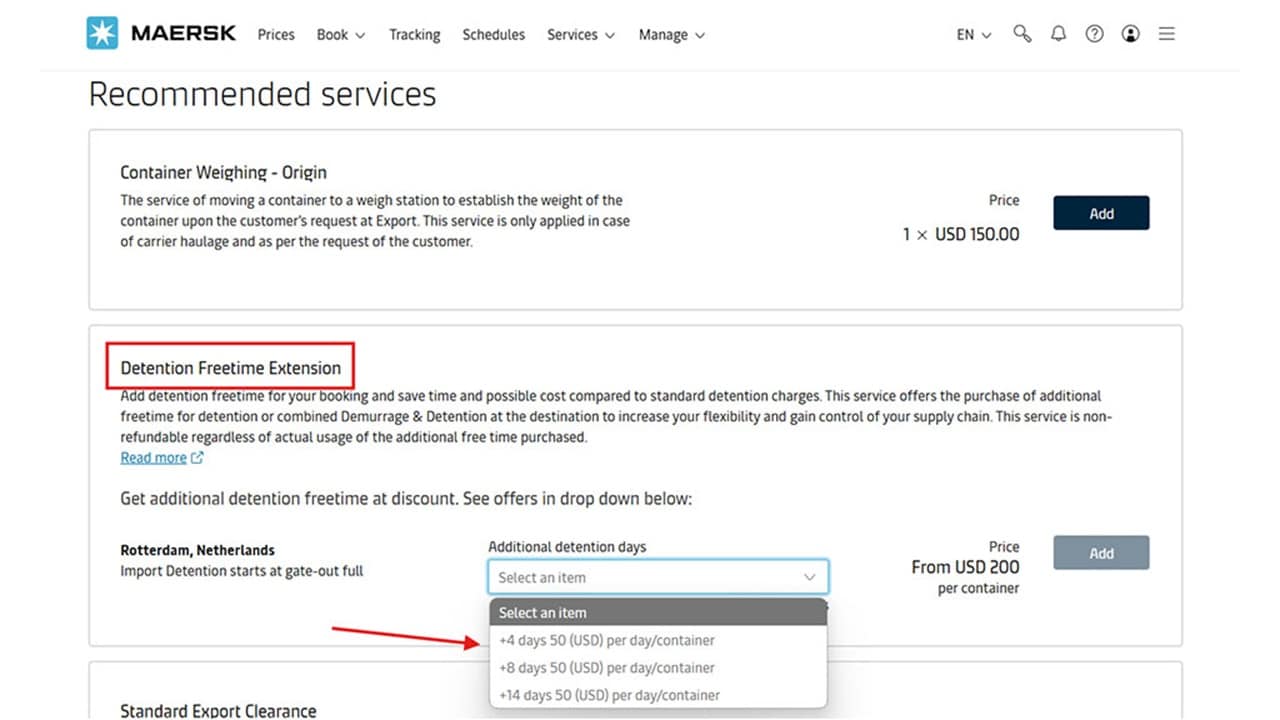Open the search icon
Screen dimensions: 1280x720
1022,33
